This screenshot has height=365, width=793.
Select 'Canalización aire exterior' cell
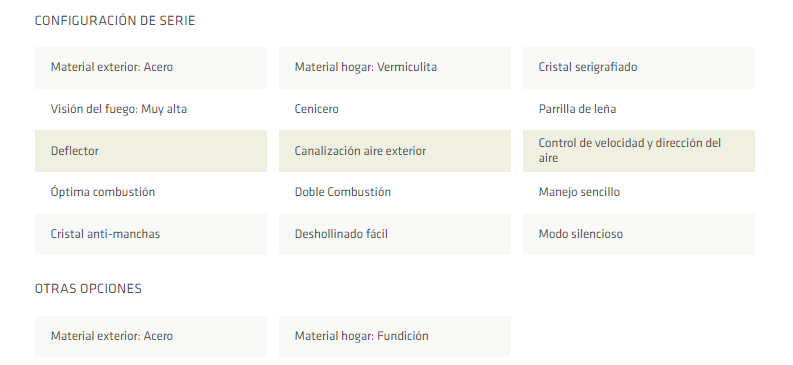394,151
